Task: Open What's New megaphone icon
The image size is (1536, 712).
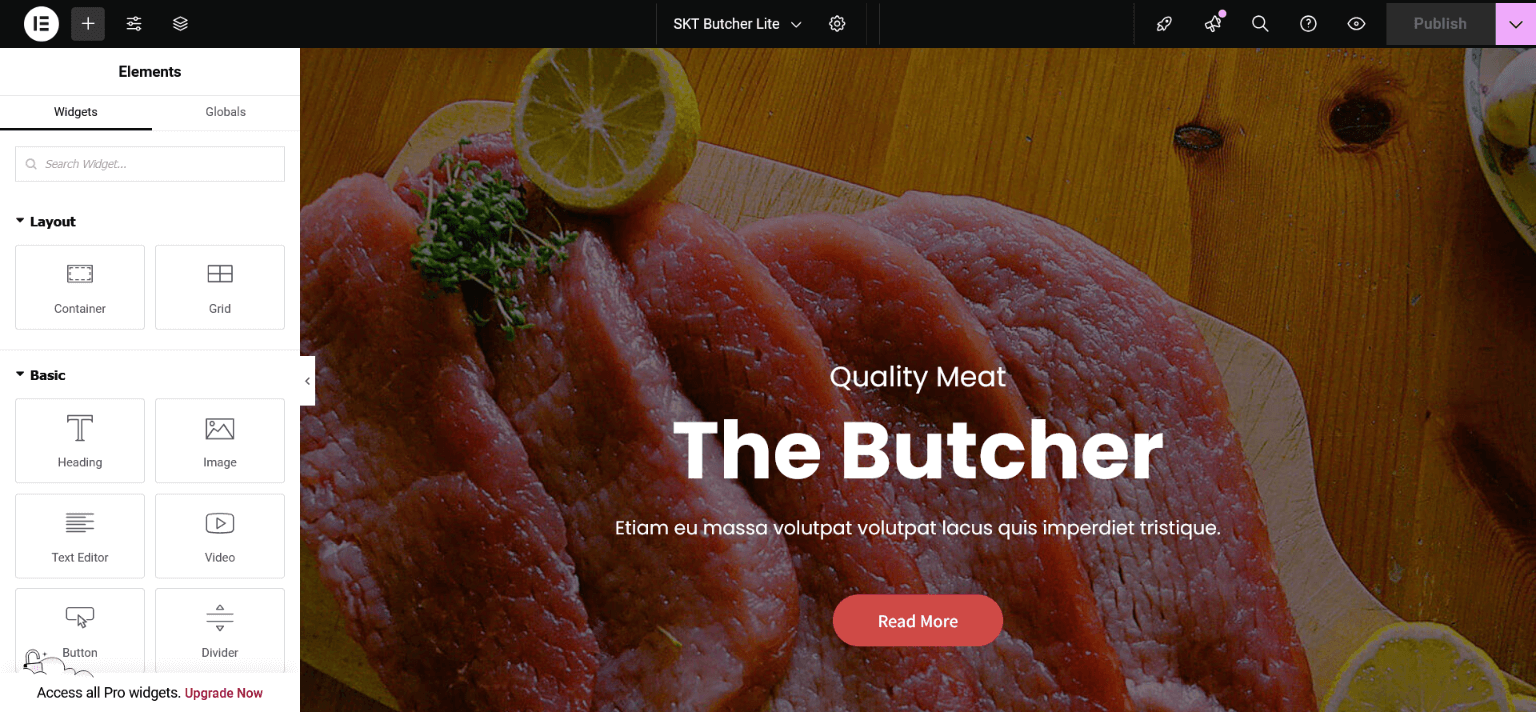Action: pos(1213,24)
